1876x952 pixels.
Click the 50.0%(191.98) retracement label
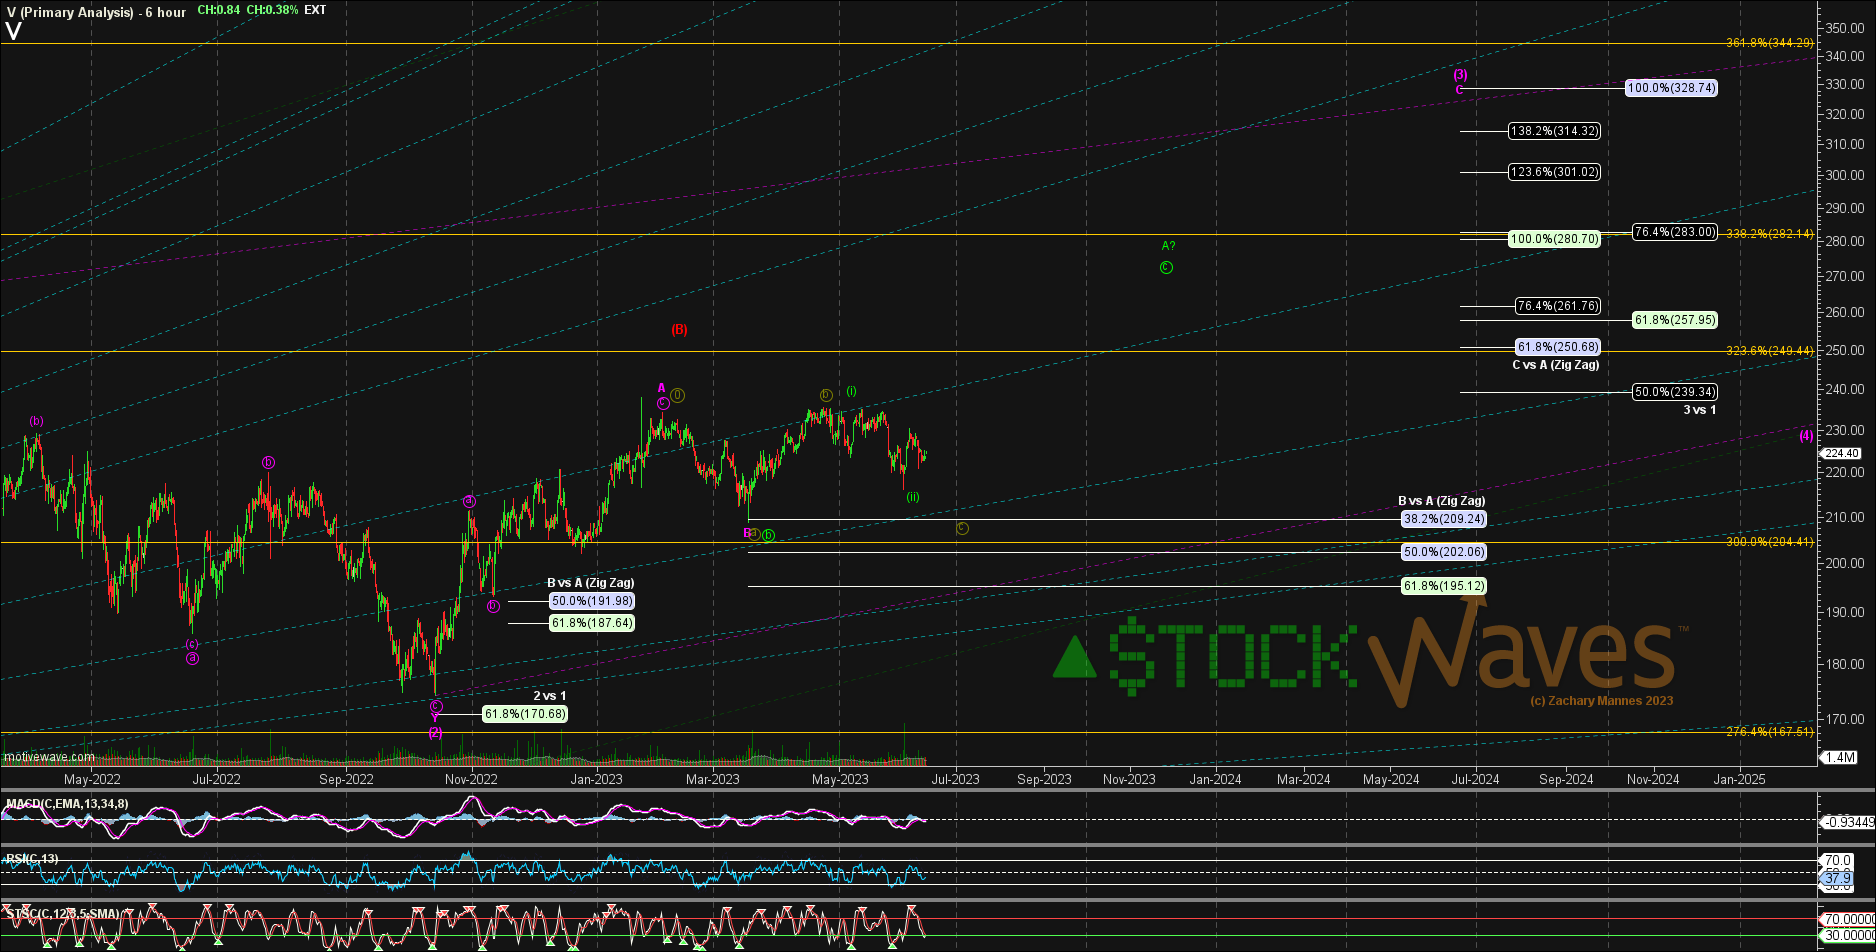click(x=592, y=601)
